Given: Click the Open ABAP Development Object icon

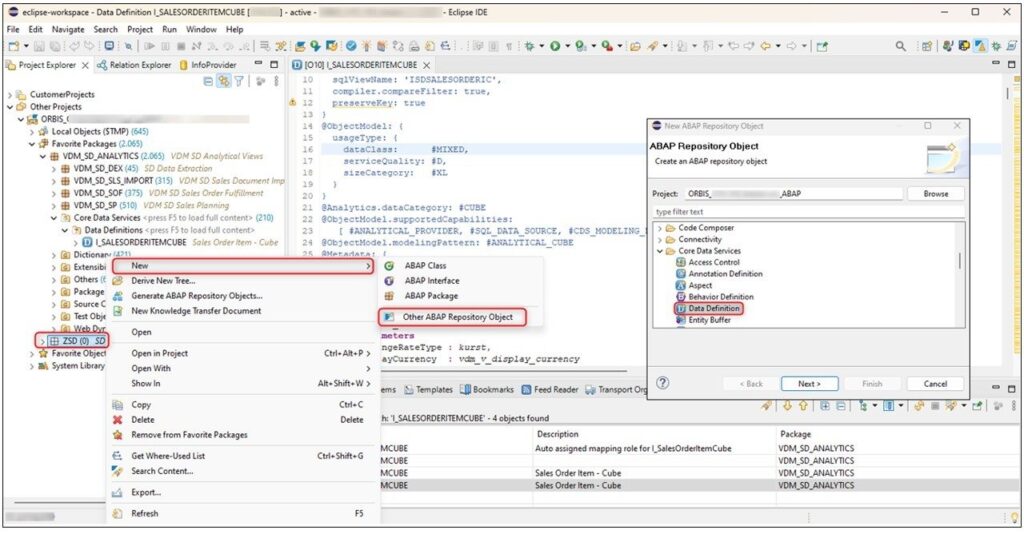Looking at the screenshot, I should tap(300, 46).
